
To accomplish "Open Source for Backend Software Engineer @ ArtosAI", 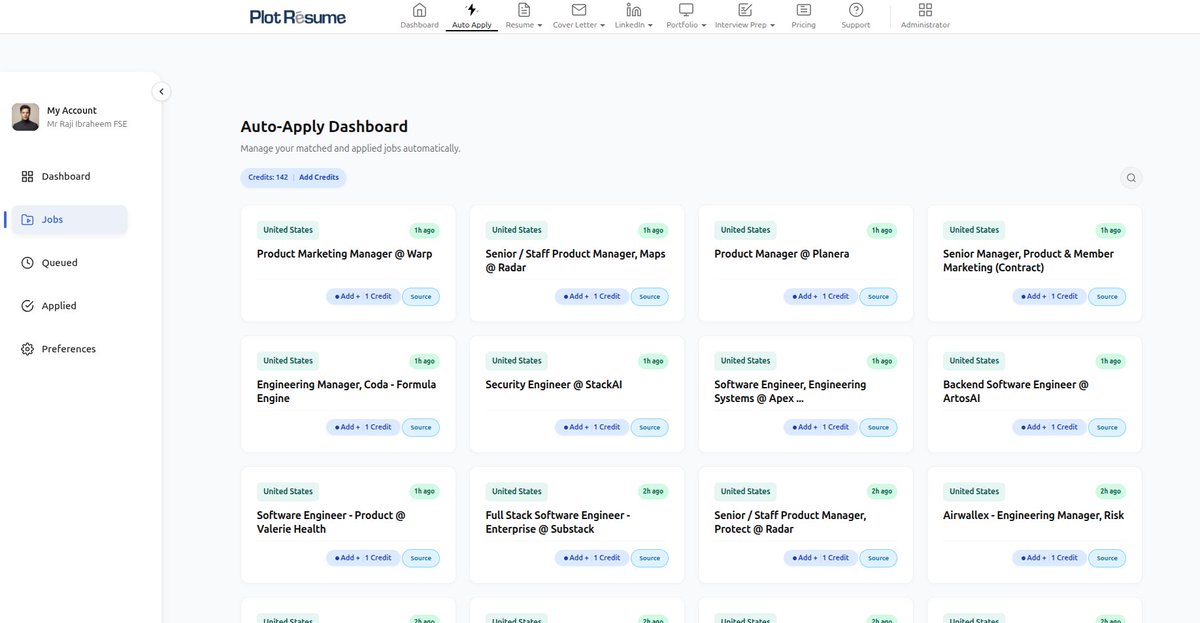I will (x=1107, y=427).
